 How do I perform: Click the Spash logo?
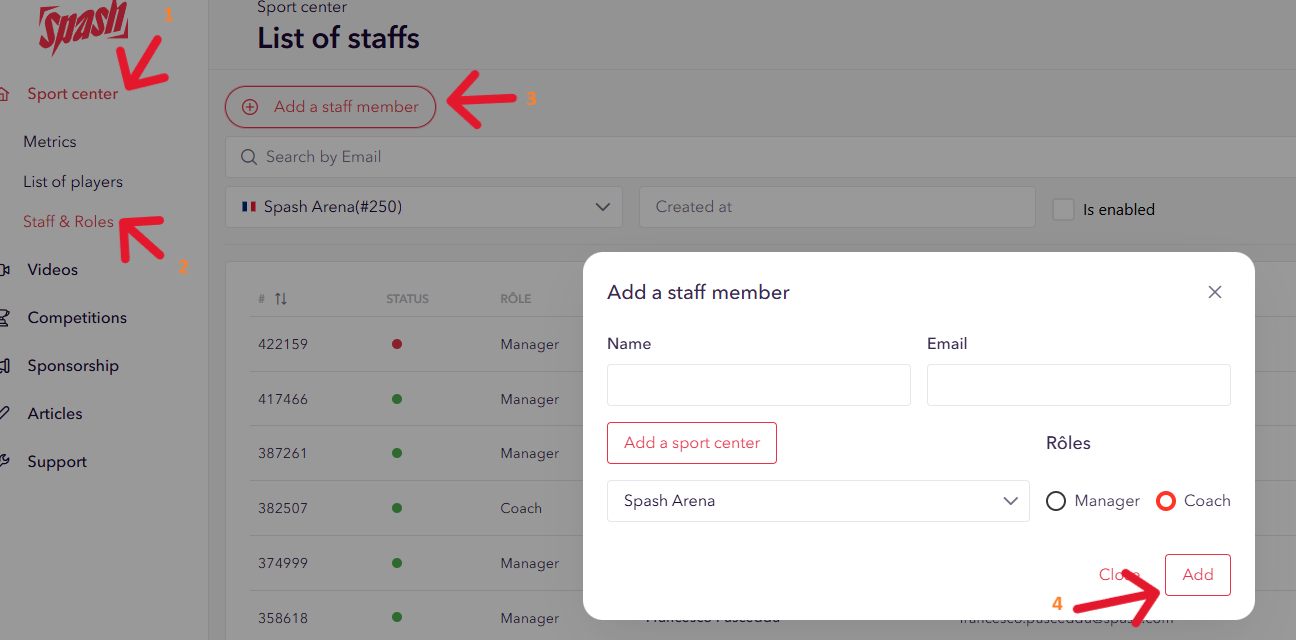click(x=84, y=27)
